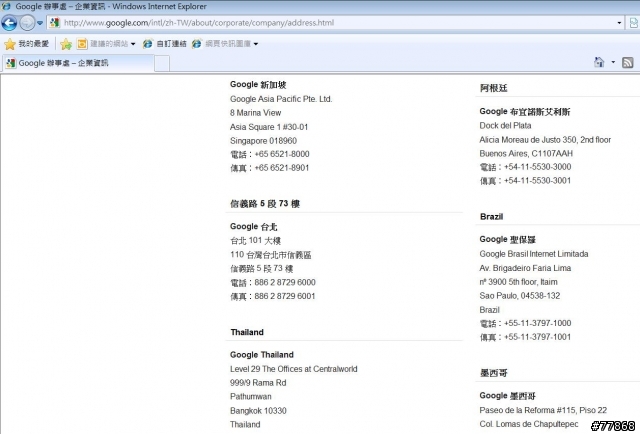Open the 自訂連結 favorites bar link
Image resolution: width=640 pixels, height=434 pixels.
click(x=164, y=44)
